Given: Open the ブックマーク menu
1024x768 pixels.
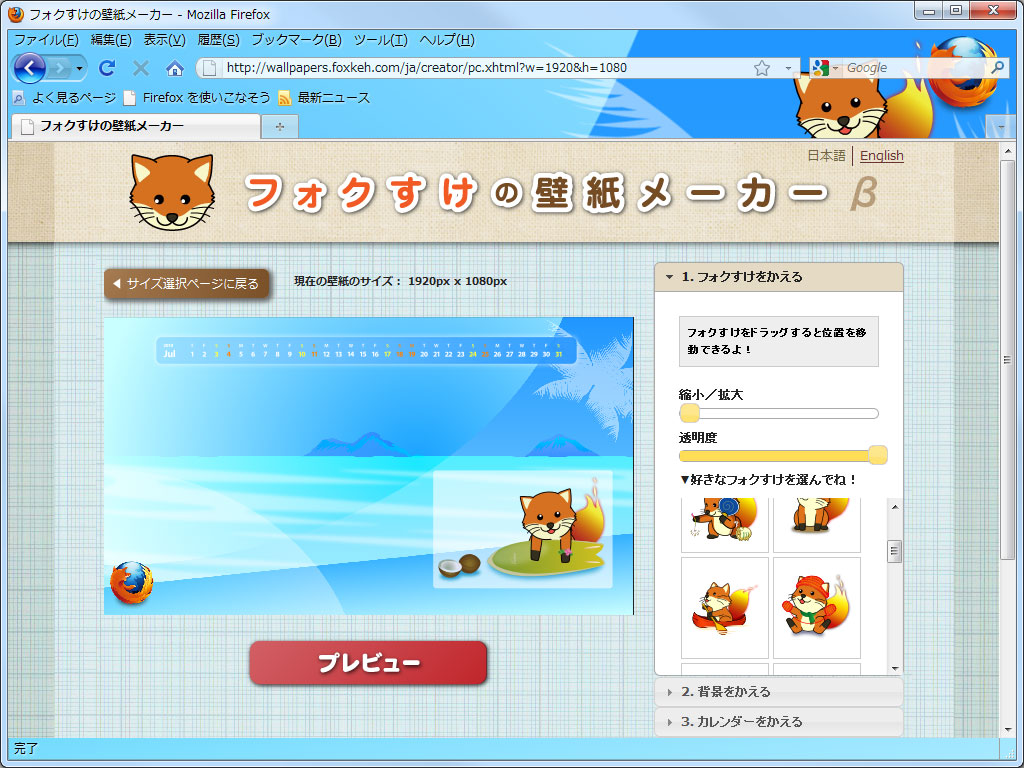Looking at the screenshot, I should (x=296, y=40).
